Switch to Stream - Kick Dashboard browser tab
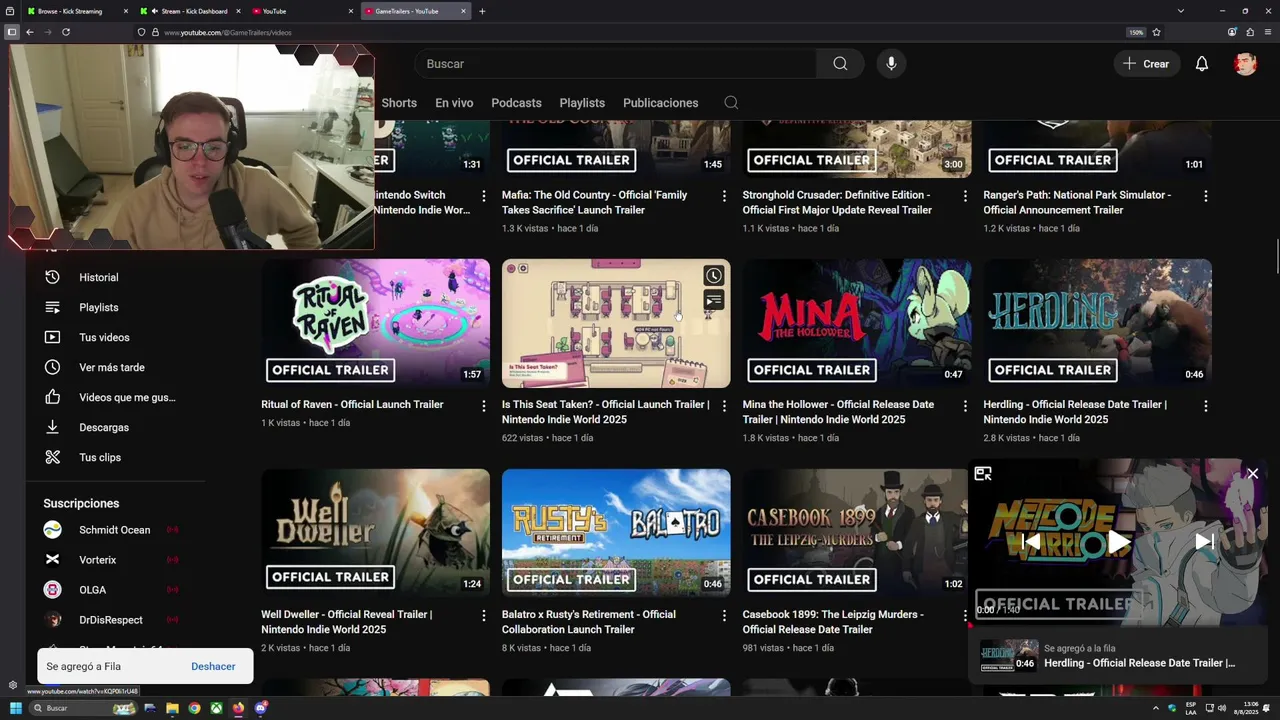 [190, 11]
